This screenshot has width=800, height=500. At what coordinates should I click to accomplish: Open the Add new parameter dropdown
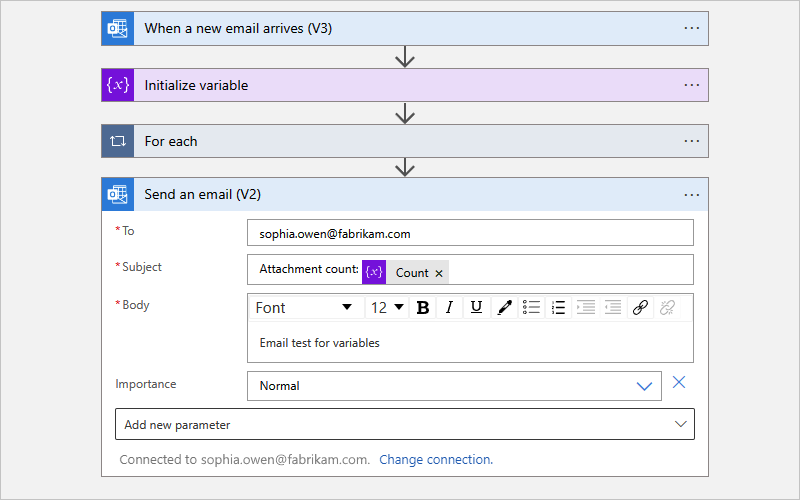click(x=405, y=424)
